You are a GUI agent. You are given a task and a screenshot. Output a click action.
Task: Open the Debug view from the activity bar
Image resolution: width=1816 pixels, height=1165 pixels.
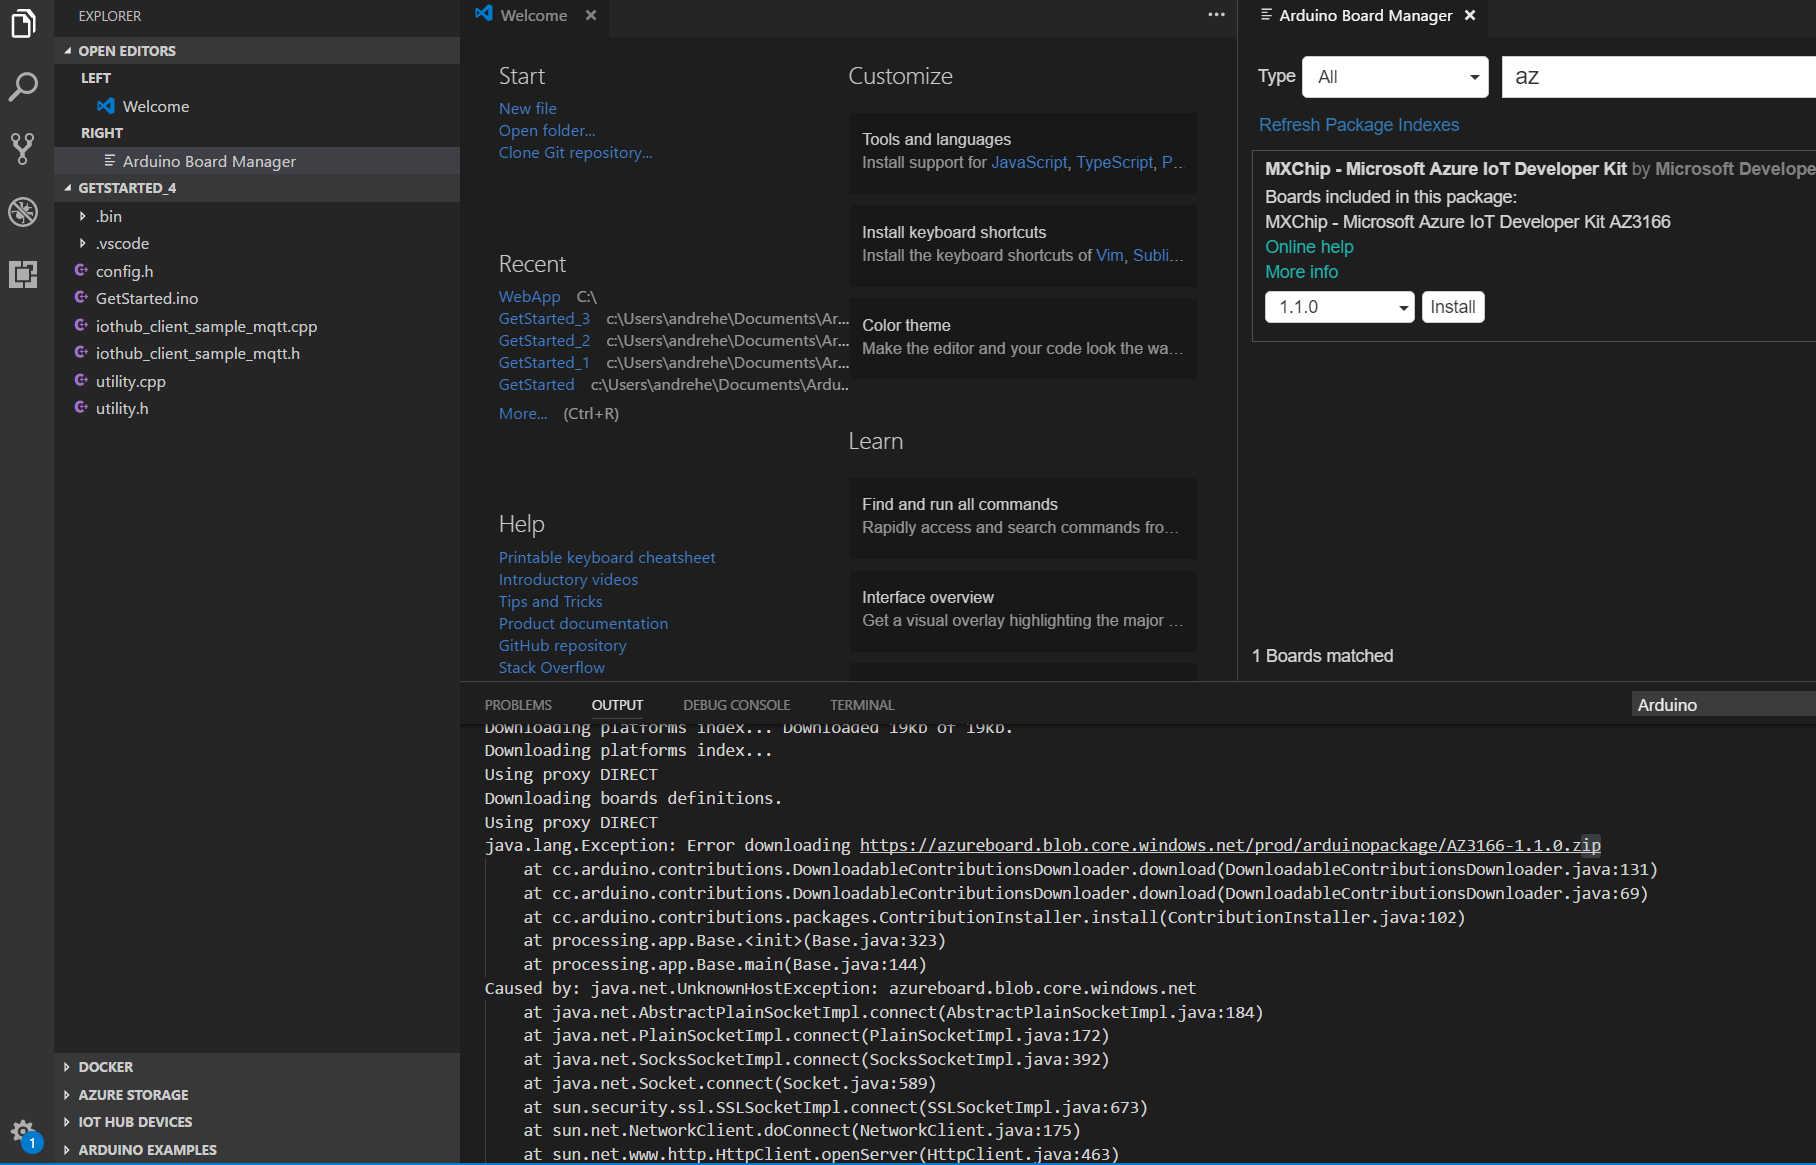tap(23, 212)
